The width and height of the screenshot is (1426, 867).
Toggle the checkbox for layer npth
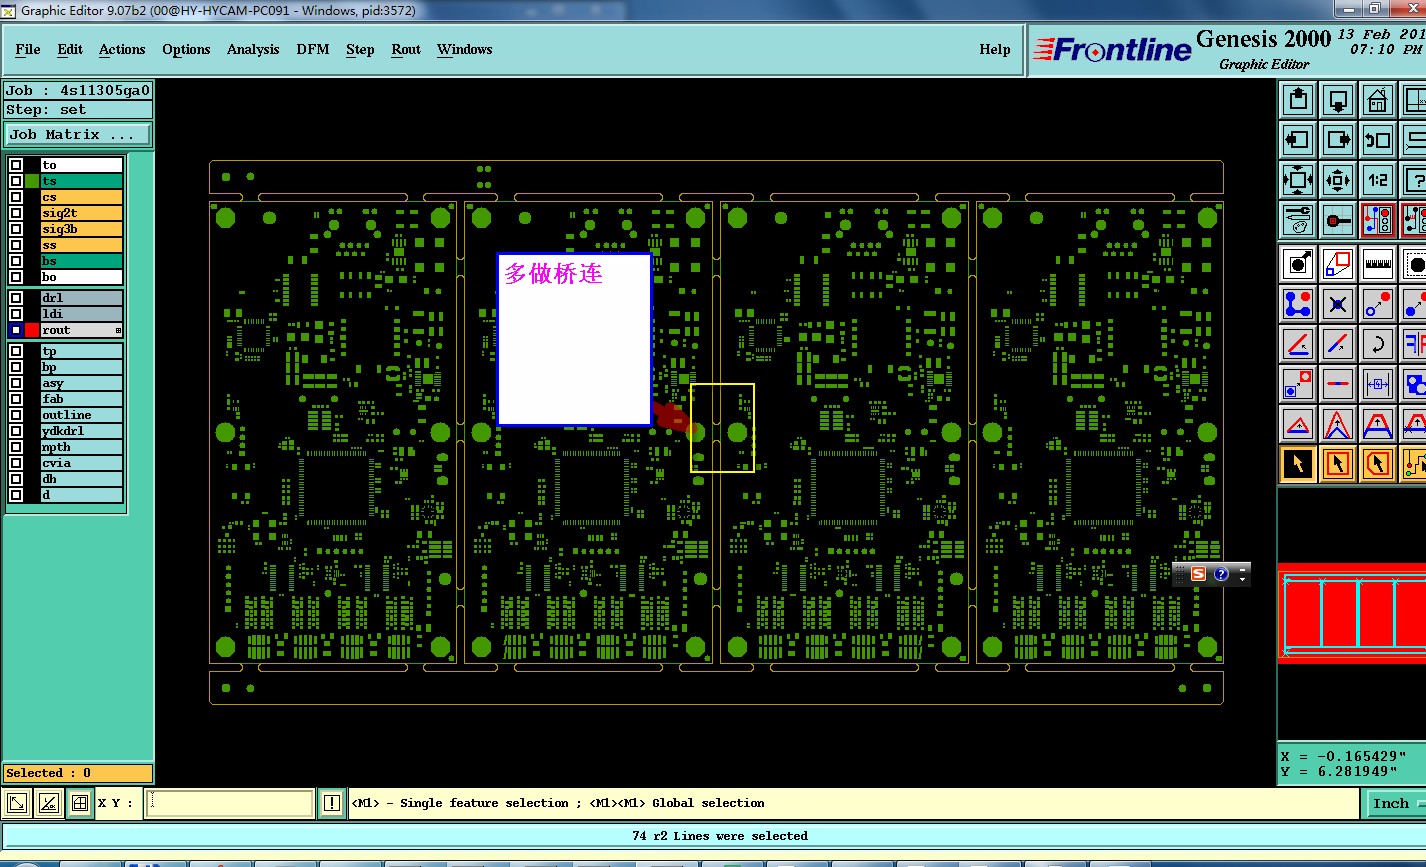(16, 447)
